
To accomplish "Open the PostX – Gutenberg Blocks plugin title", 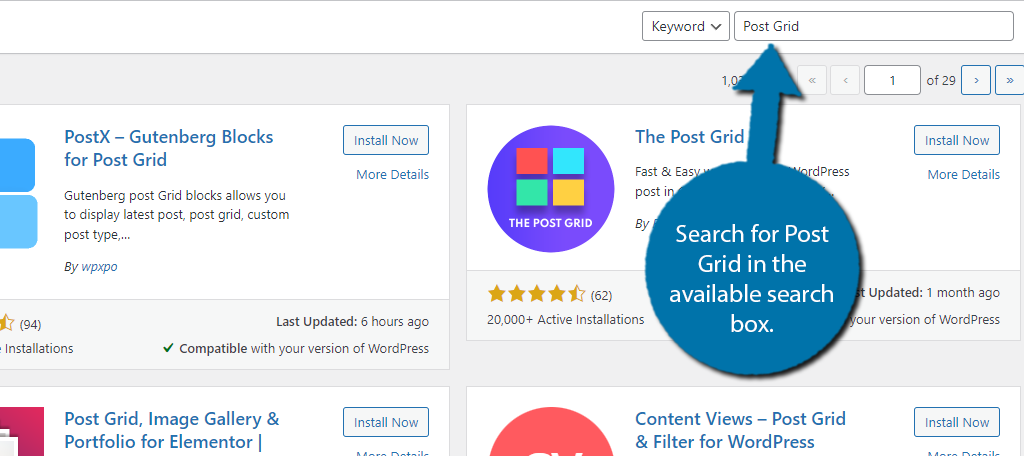I will [168, 148].
